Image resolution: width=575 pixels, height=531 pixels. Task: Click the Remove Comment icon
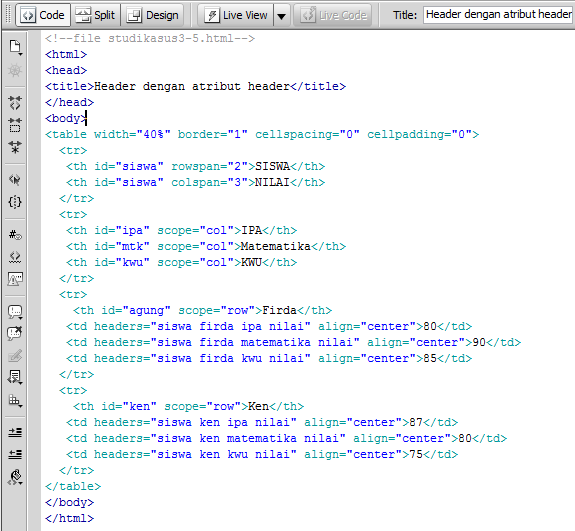click(15, 333)
